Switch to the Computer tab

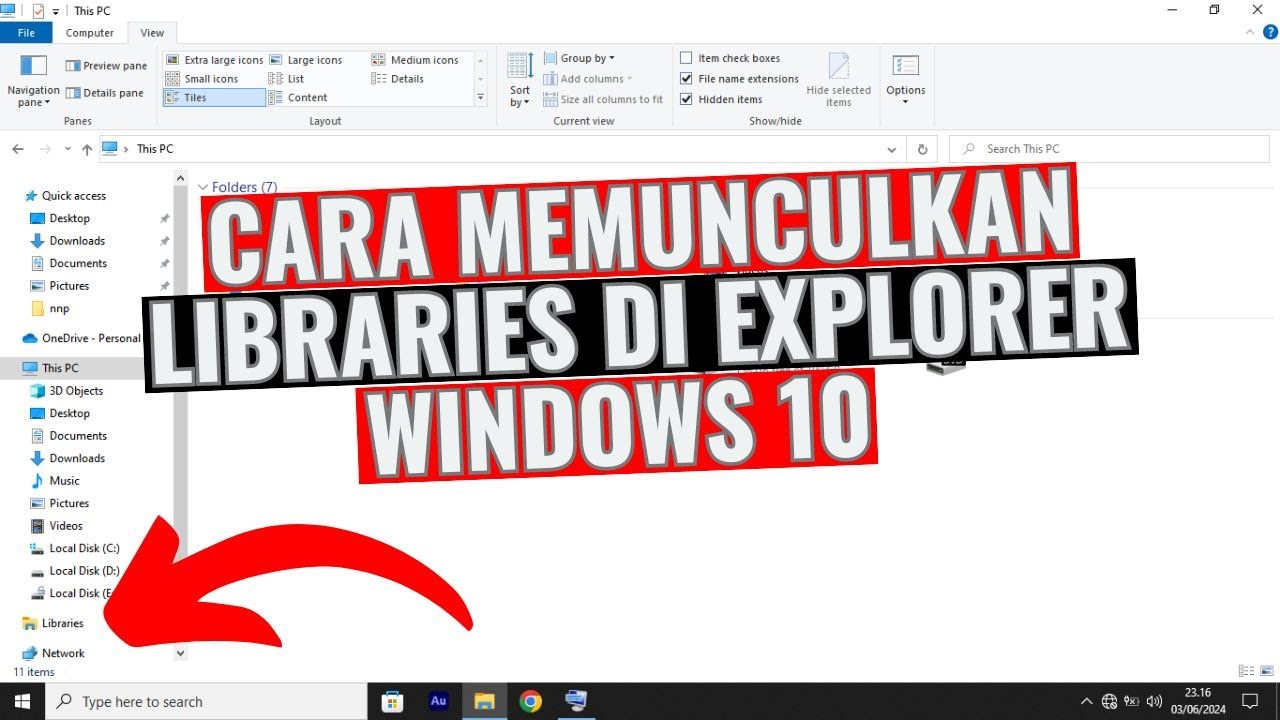[90, 33]
